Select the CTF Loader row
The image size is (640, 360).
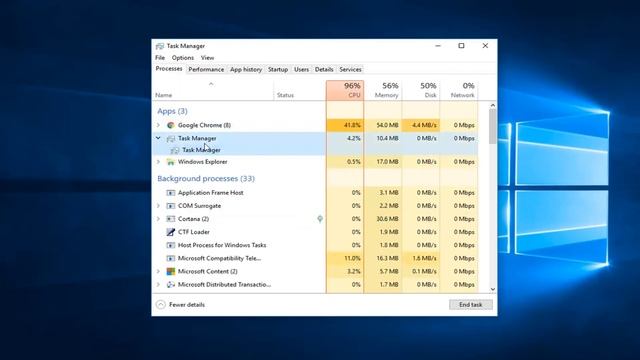point(315,232)
